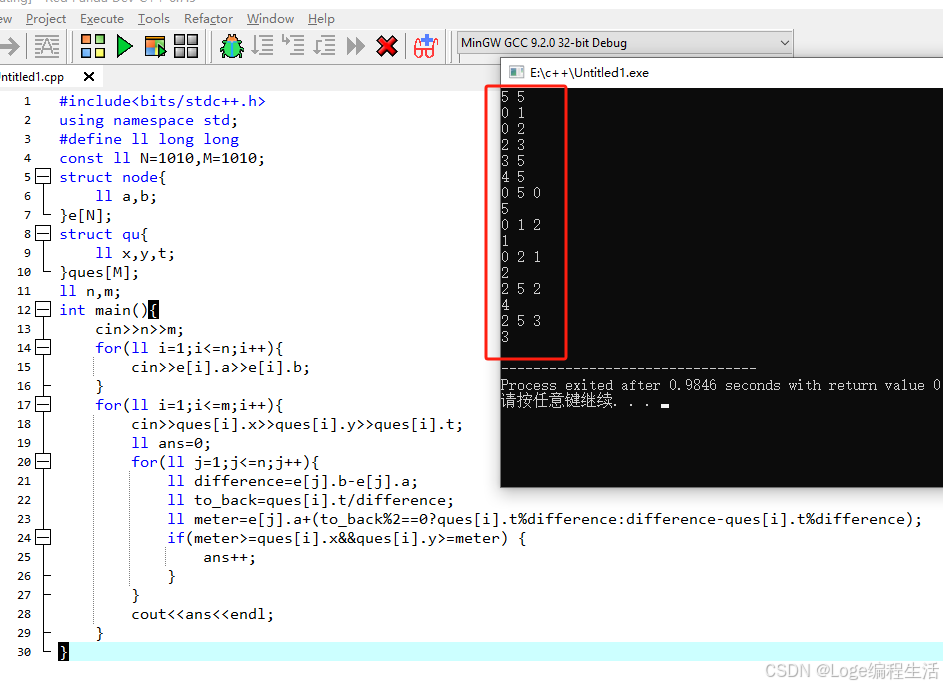Image resolution: width=943 pixels, height=686 pixels.
Task: Click the '请按任意键继续' console prompt
Action: [x=558, y=400]
